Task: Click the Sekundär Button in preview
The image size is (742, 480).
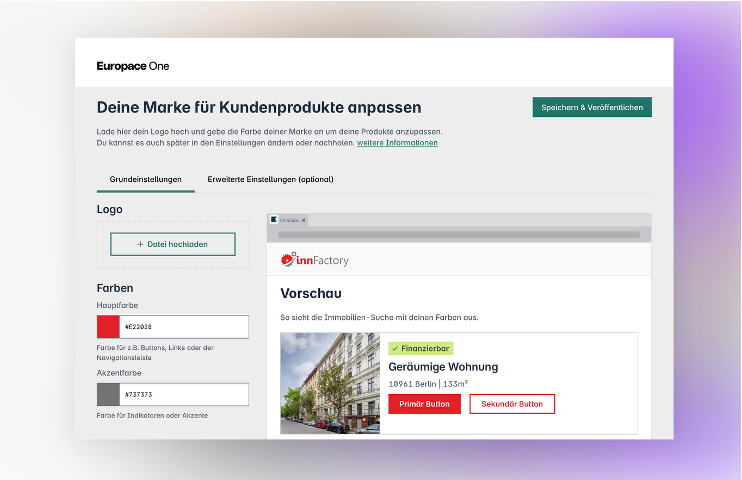Action: (512, 404)
